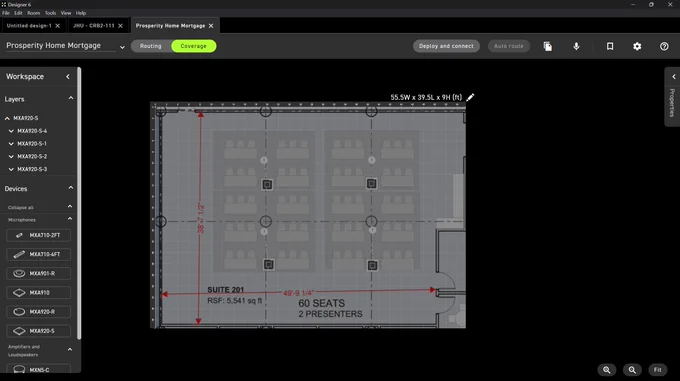Click the zoom in magnifier button
680x381 pixels.
pos(607,370)
